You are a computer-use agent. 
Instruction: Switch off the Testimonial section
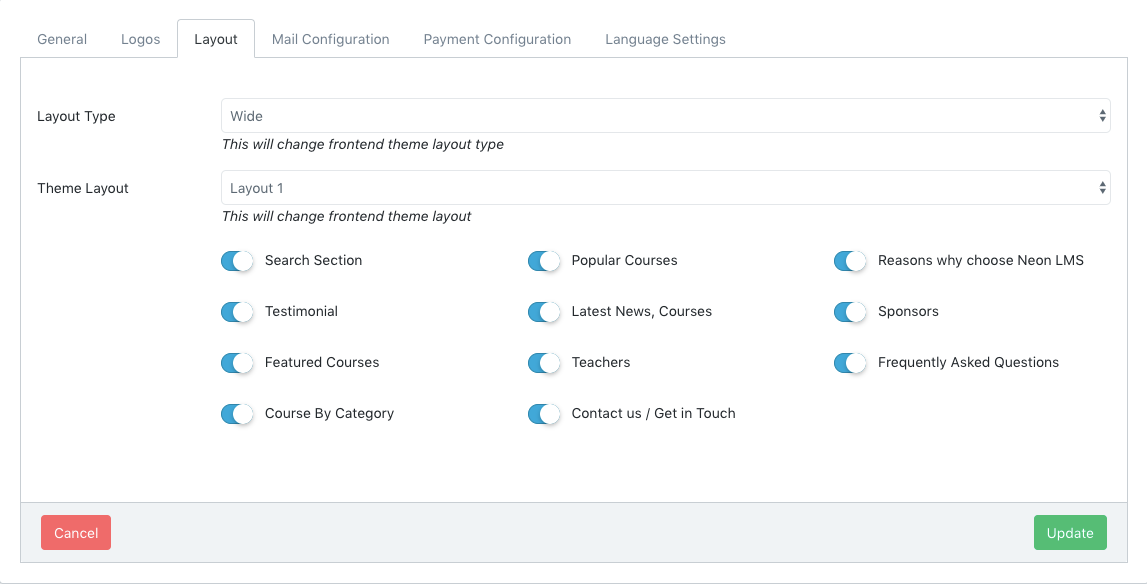point(237,312)
